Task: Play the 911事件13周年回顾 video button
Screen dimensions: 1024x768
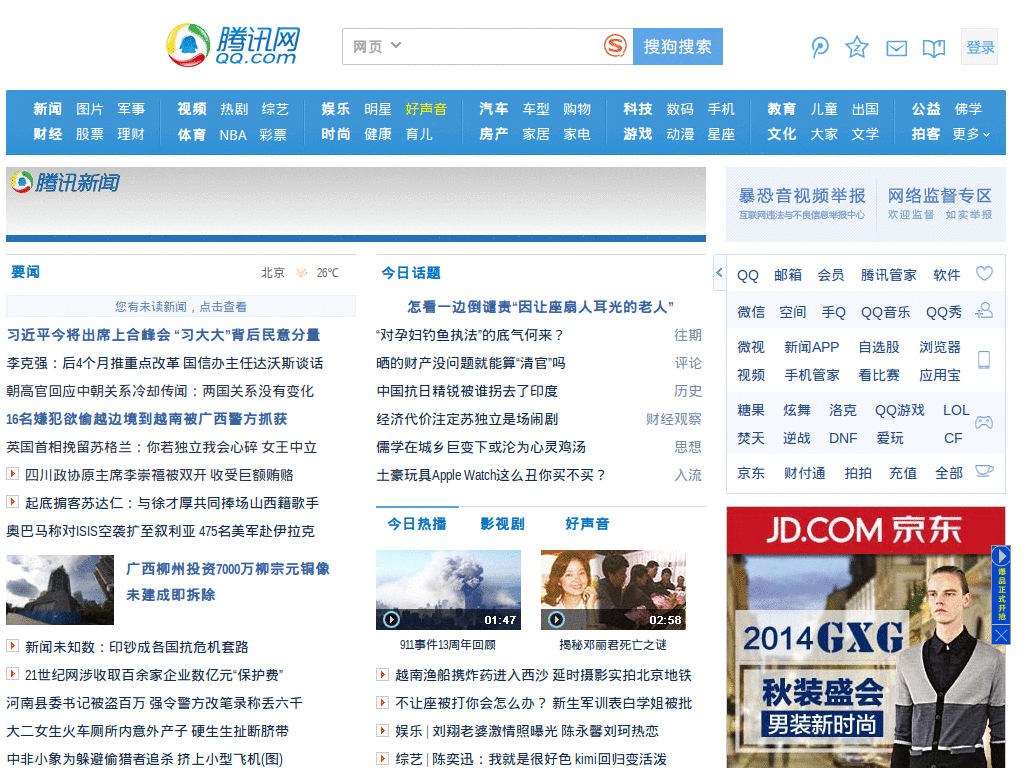Action: click(x=391, y=619)
